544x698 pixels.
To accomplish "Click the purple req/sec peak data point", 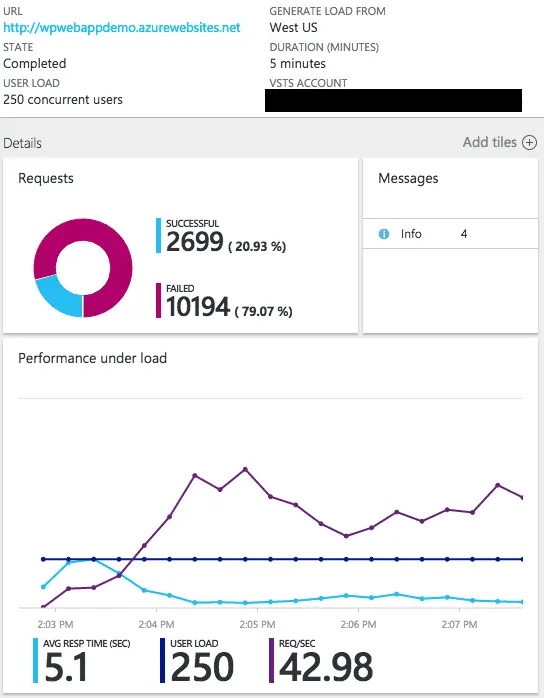I will (245, 469).
